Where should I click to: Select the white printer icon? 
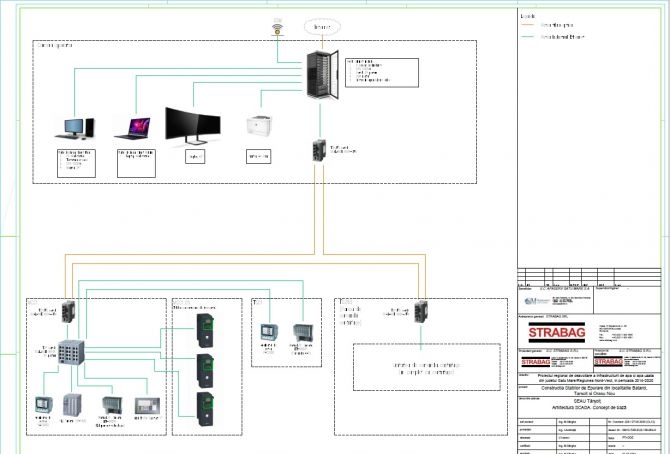[258, 124]
